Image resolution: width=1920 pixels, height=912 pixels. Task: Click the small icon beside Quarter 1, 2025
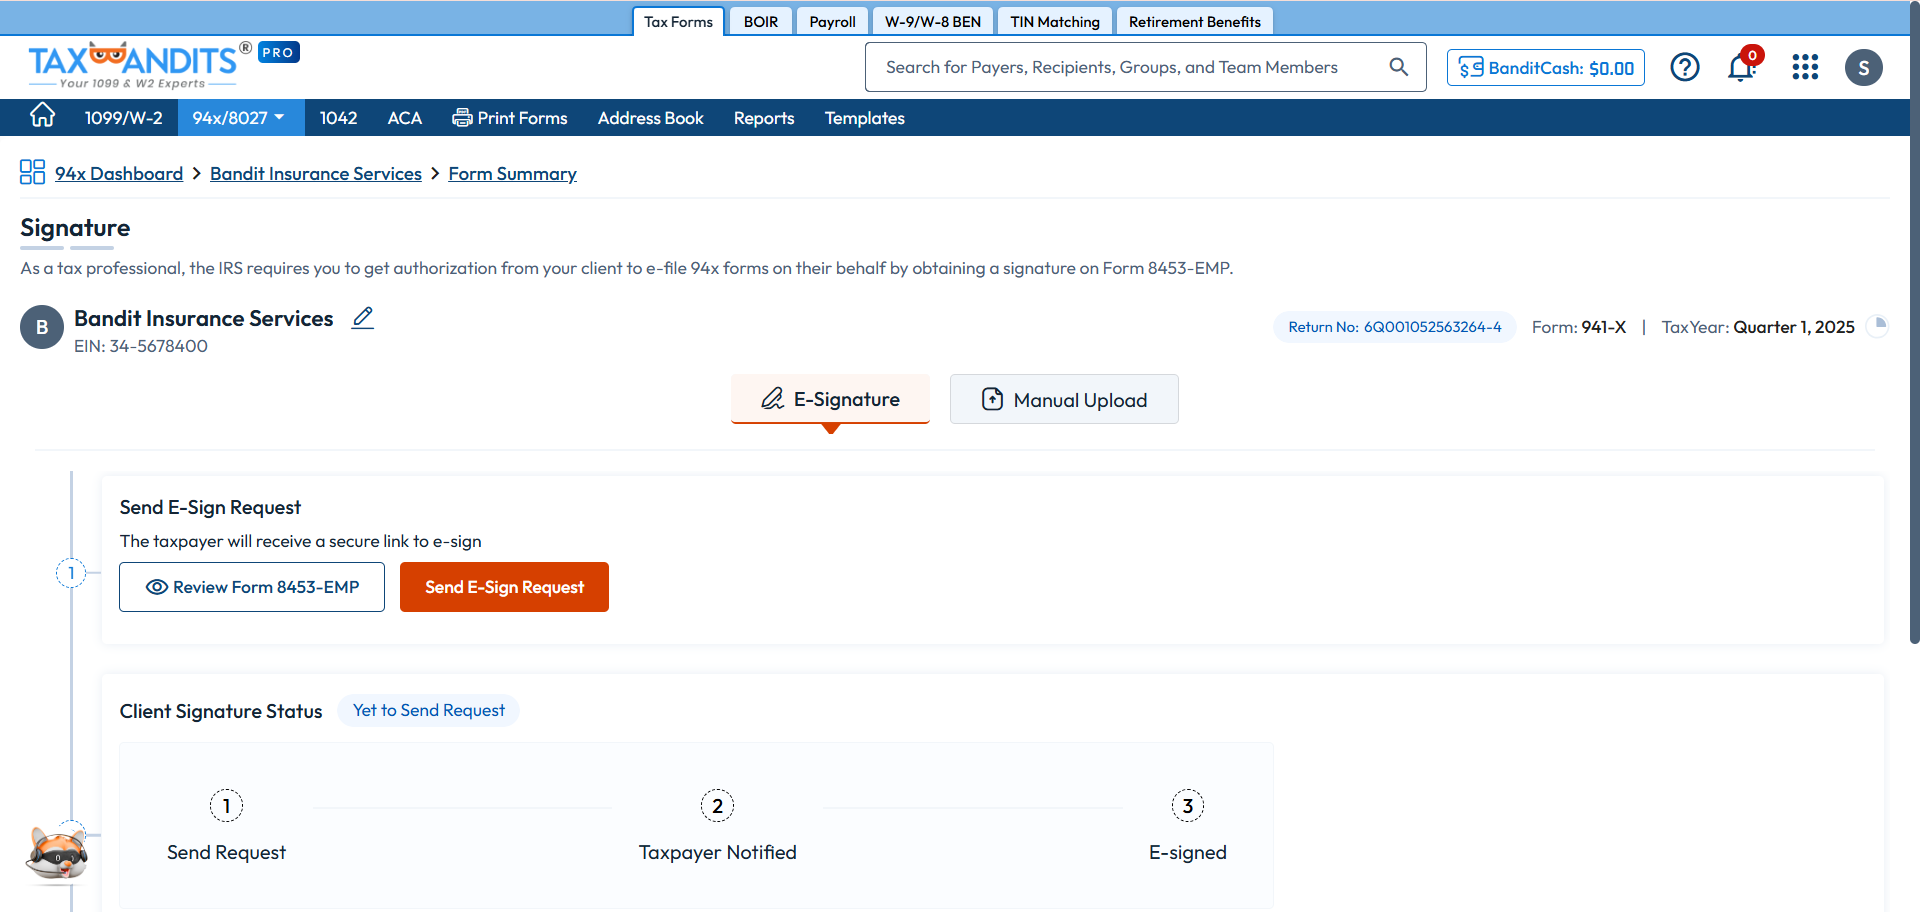1879,326
